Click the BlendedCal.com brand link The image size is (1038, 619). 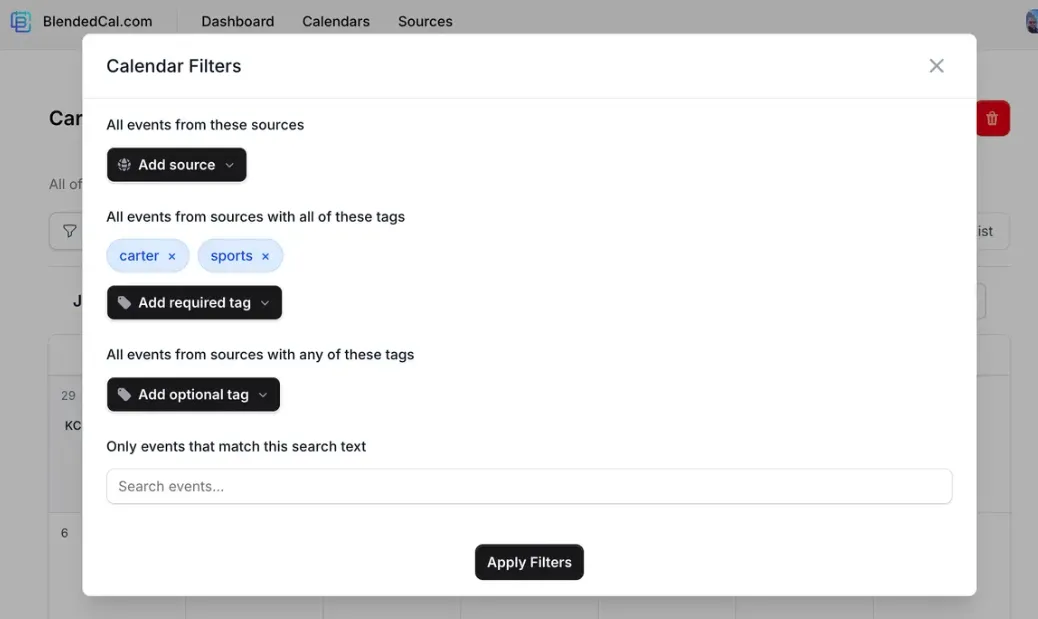(x=97, y=21)
